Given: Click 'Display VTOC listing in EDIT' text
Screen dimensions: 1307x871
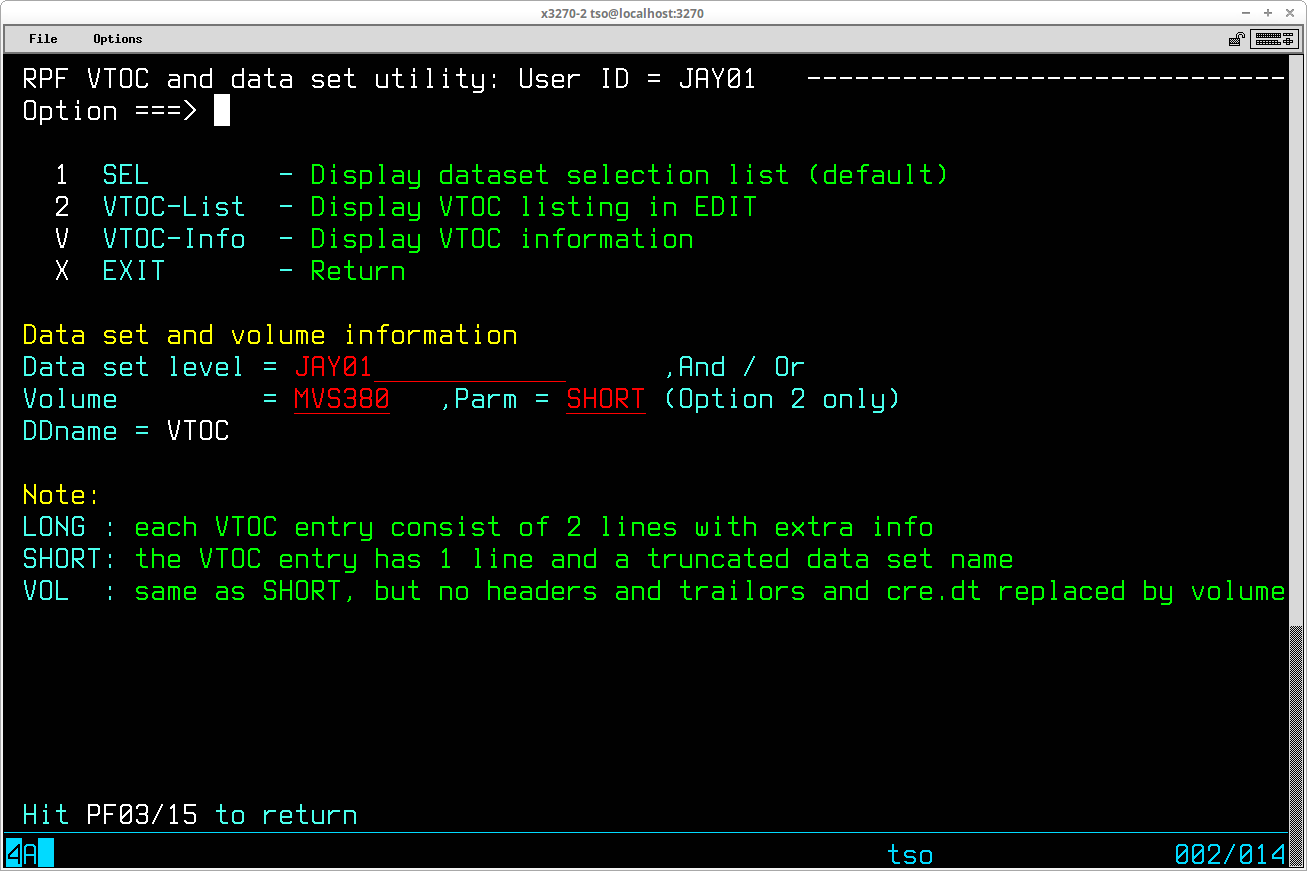Looking at the screenshot, I should click(x=533, y=207).
